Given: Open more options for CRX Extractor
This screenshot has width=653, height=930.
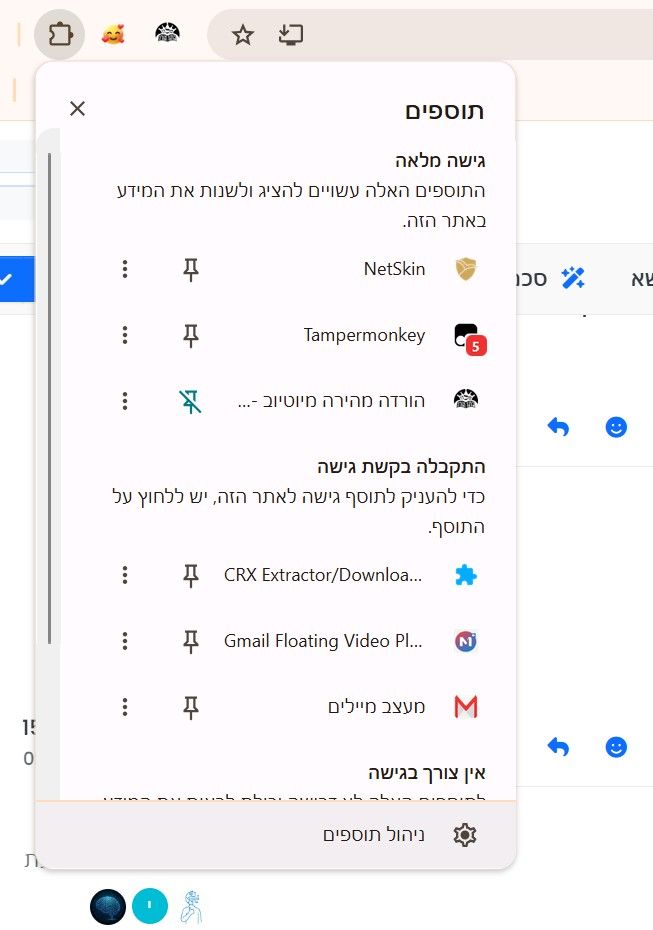Looking at the screenshot, I should (125, 575).
